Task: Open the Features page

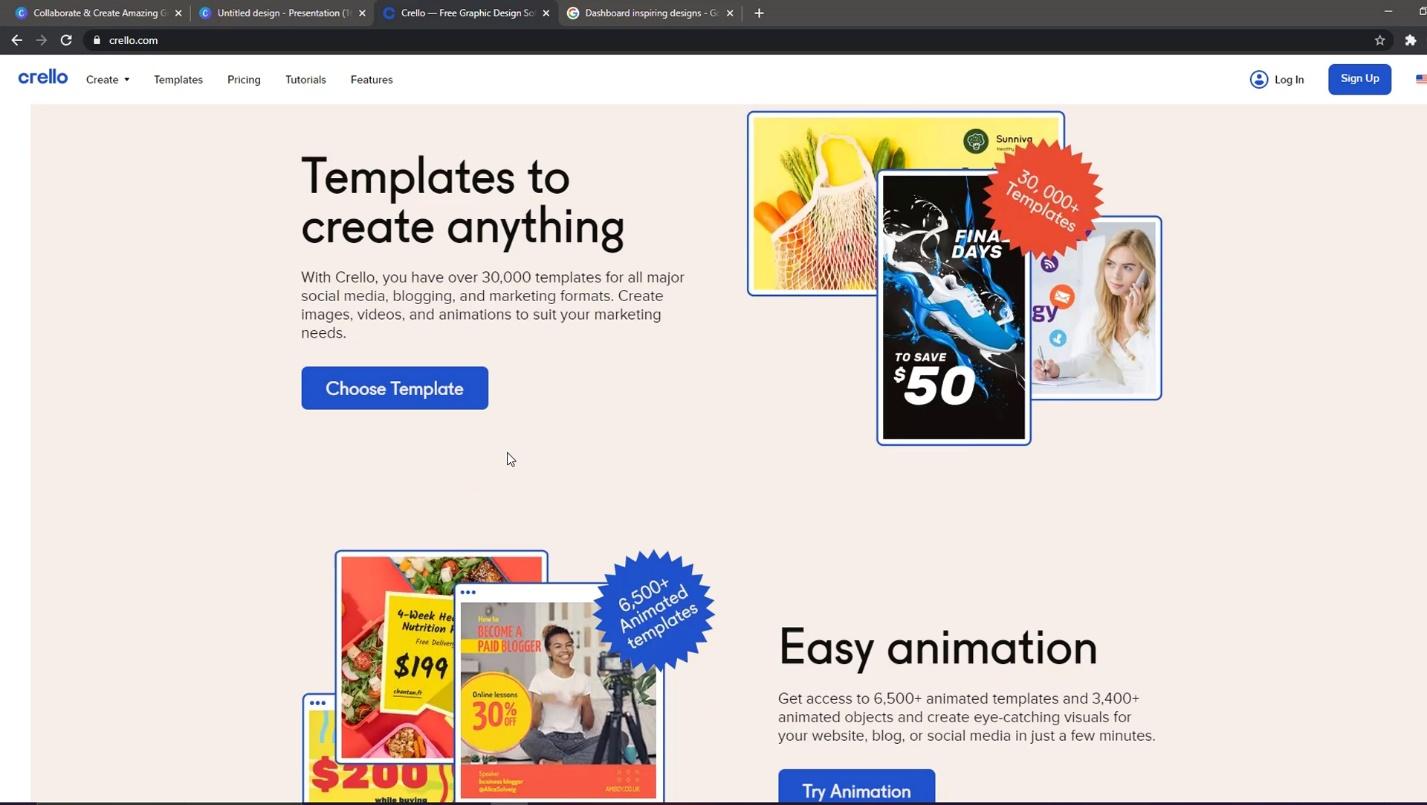Action: [x=371, y=79]
